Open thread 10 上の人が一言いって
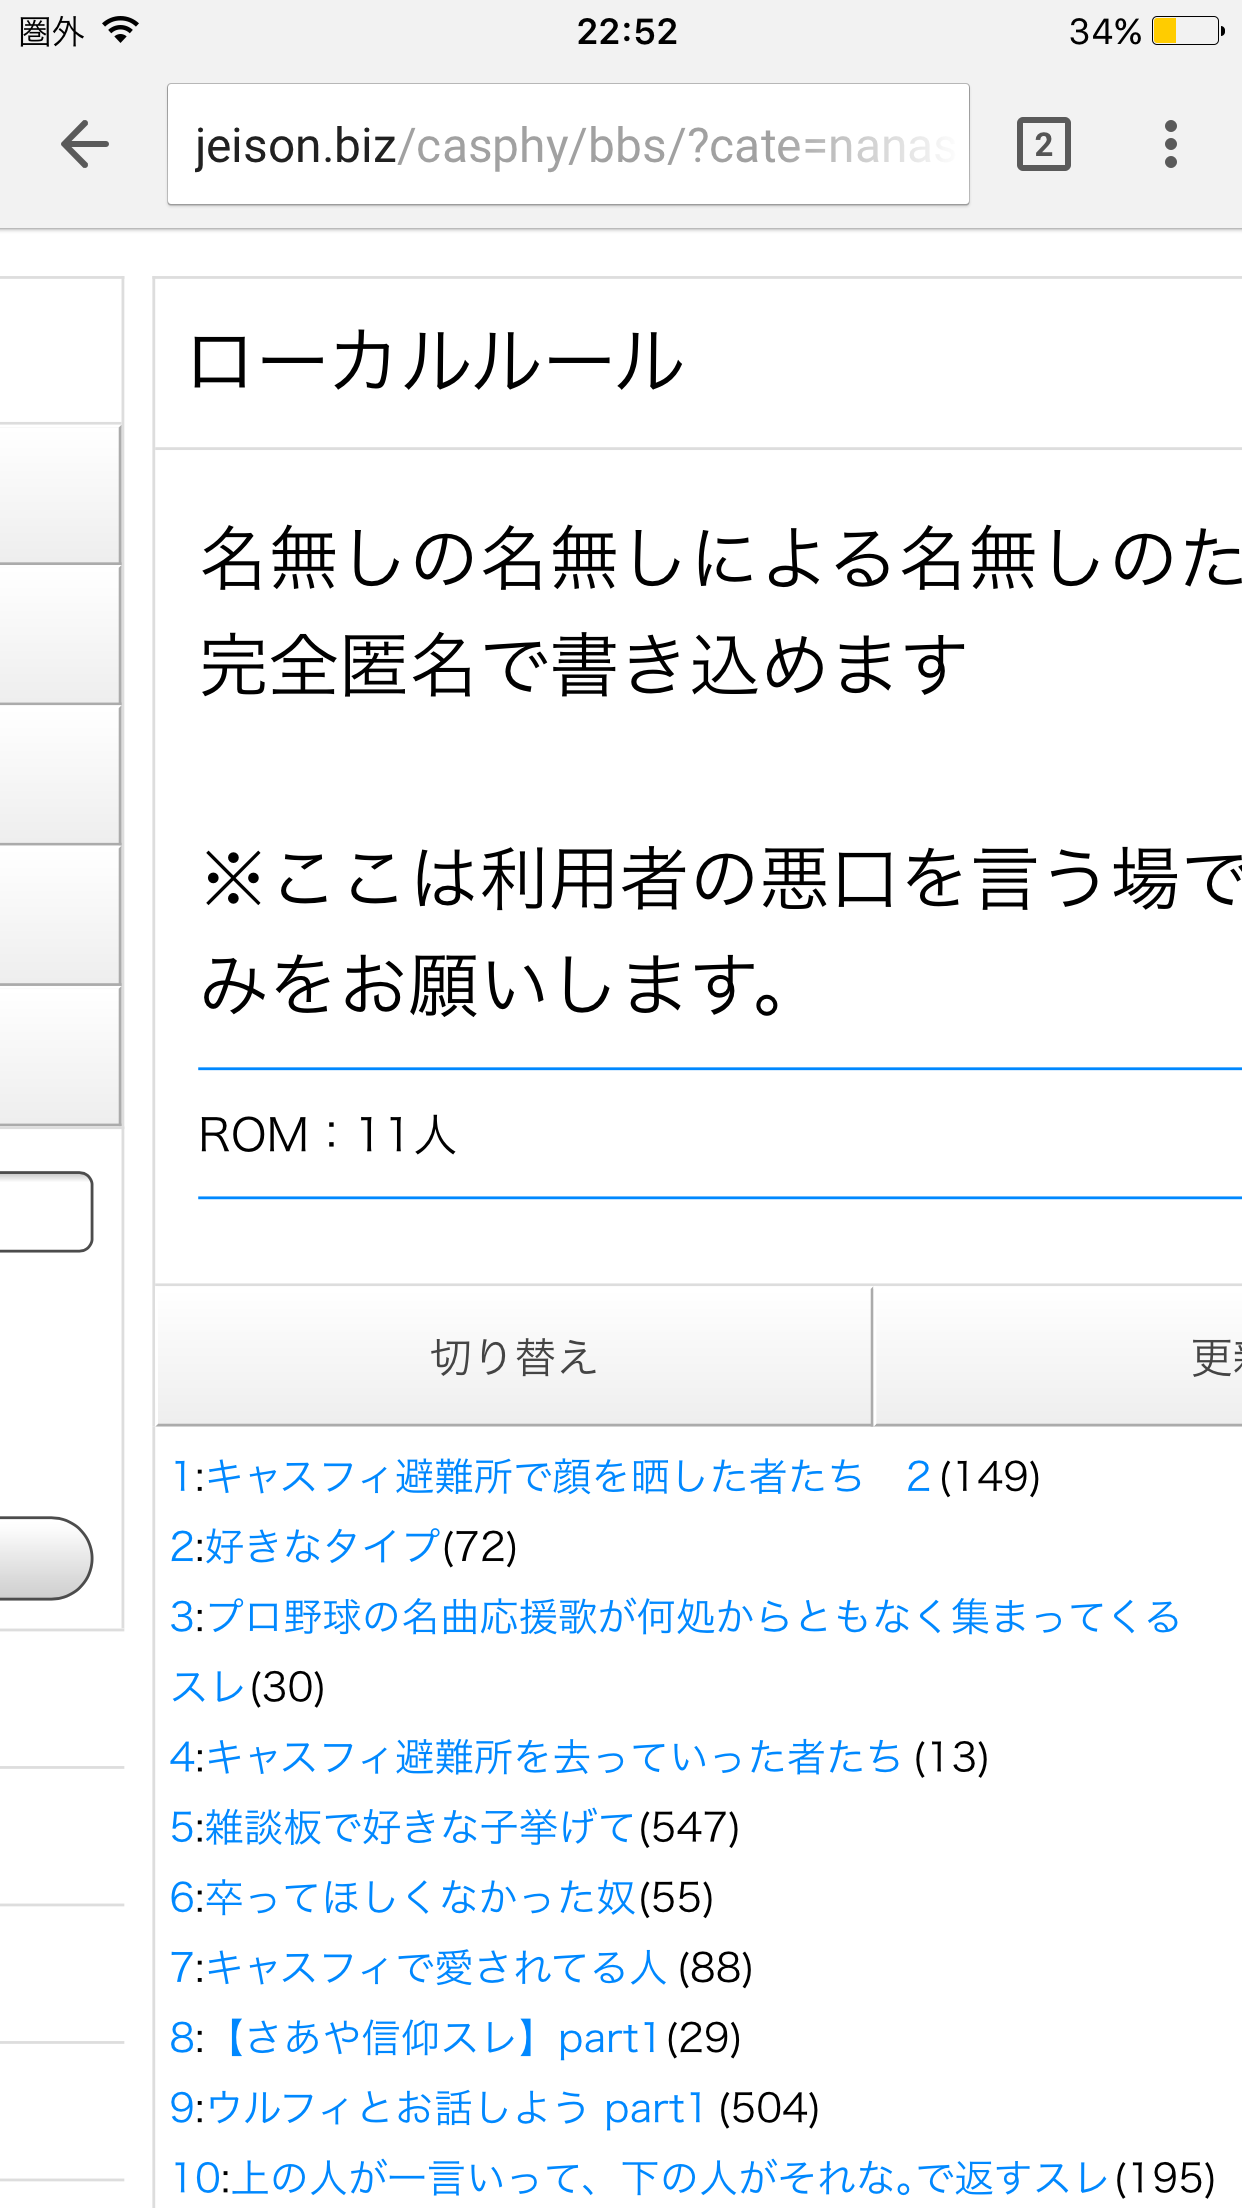Screen dimensions: 1242x2208 (x=640, y=2177)
